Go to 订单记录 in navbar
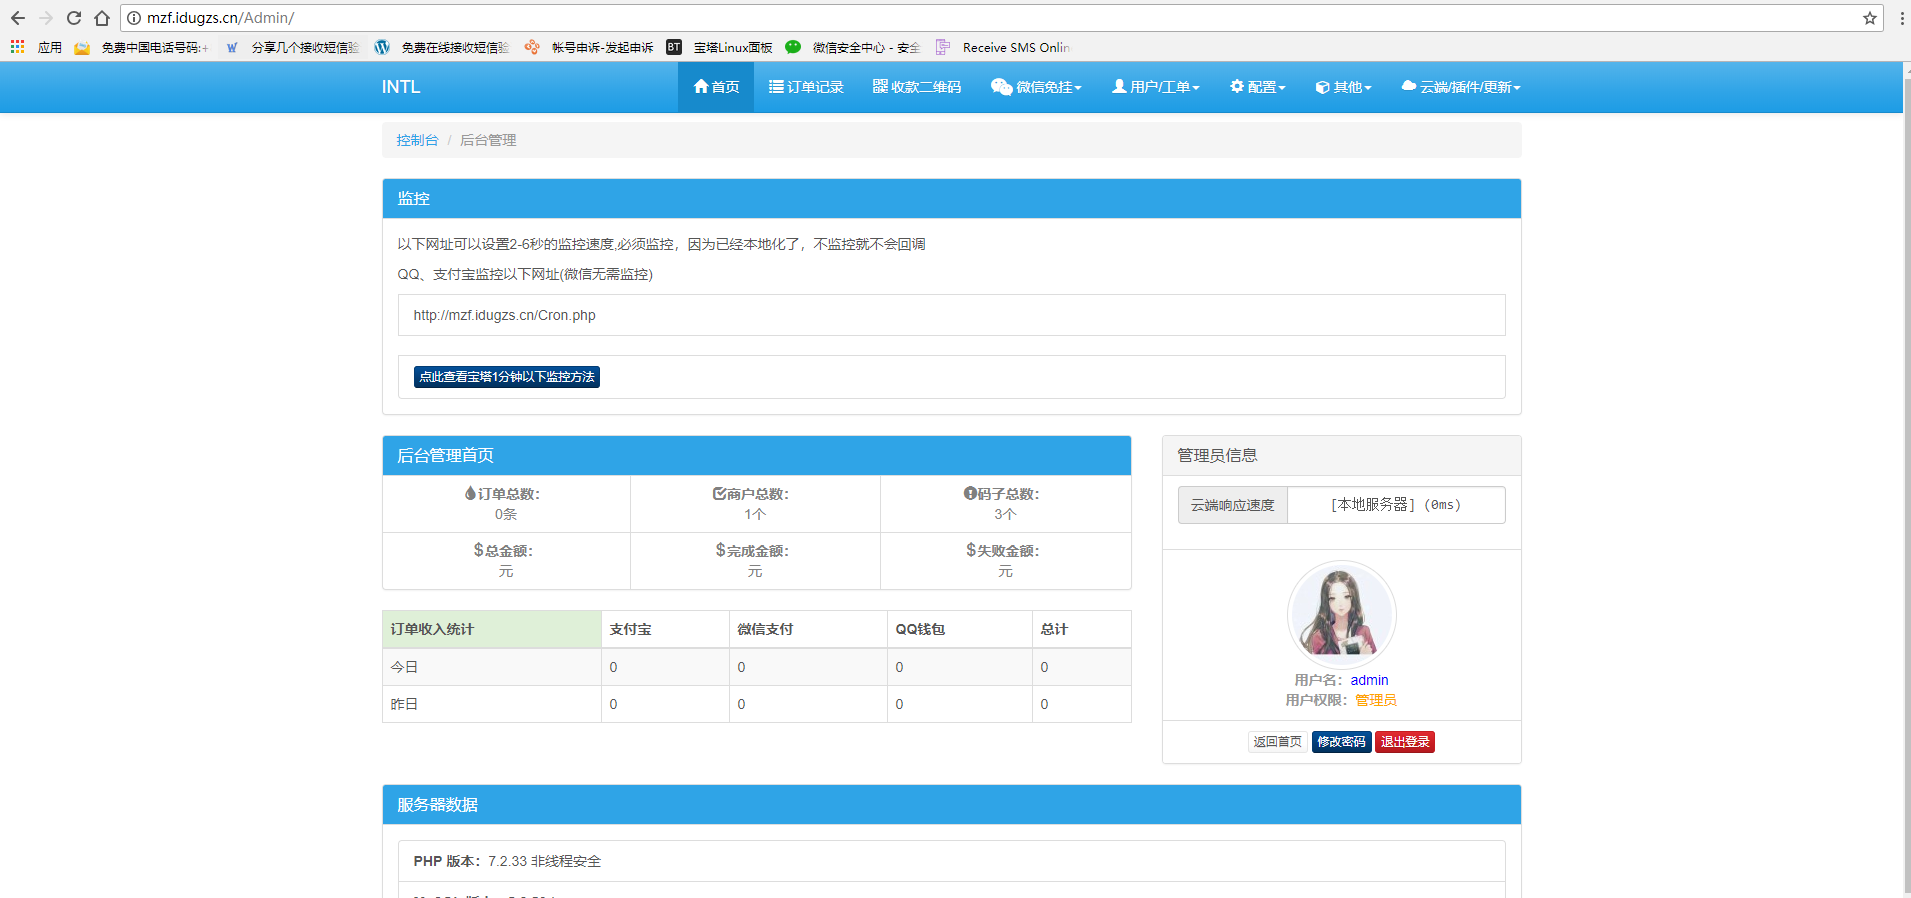The image size is (1911, 898). pyautogui.click(x=806, y=87)
